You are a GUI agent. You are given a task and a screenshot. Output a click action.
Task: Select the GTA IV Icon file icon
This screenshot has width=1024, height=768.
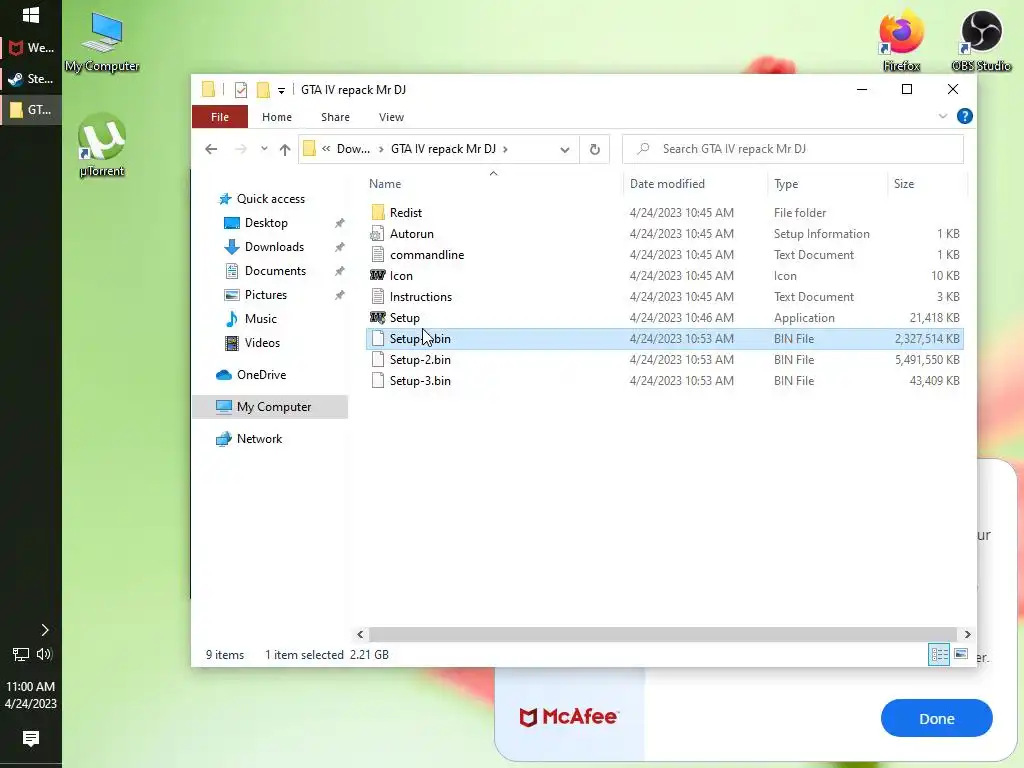[377, 276]
